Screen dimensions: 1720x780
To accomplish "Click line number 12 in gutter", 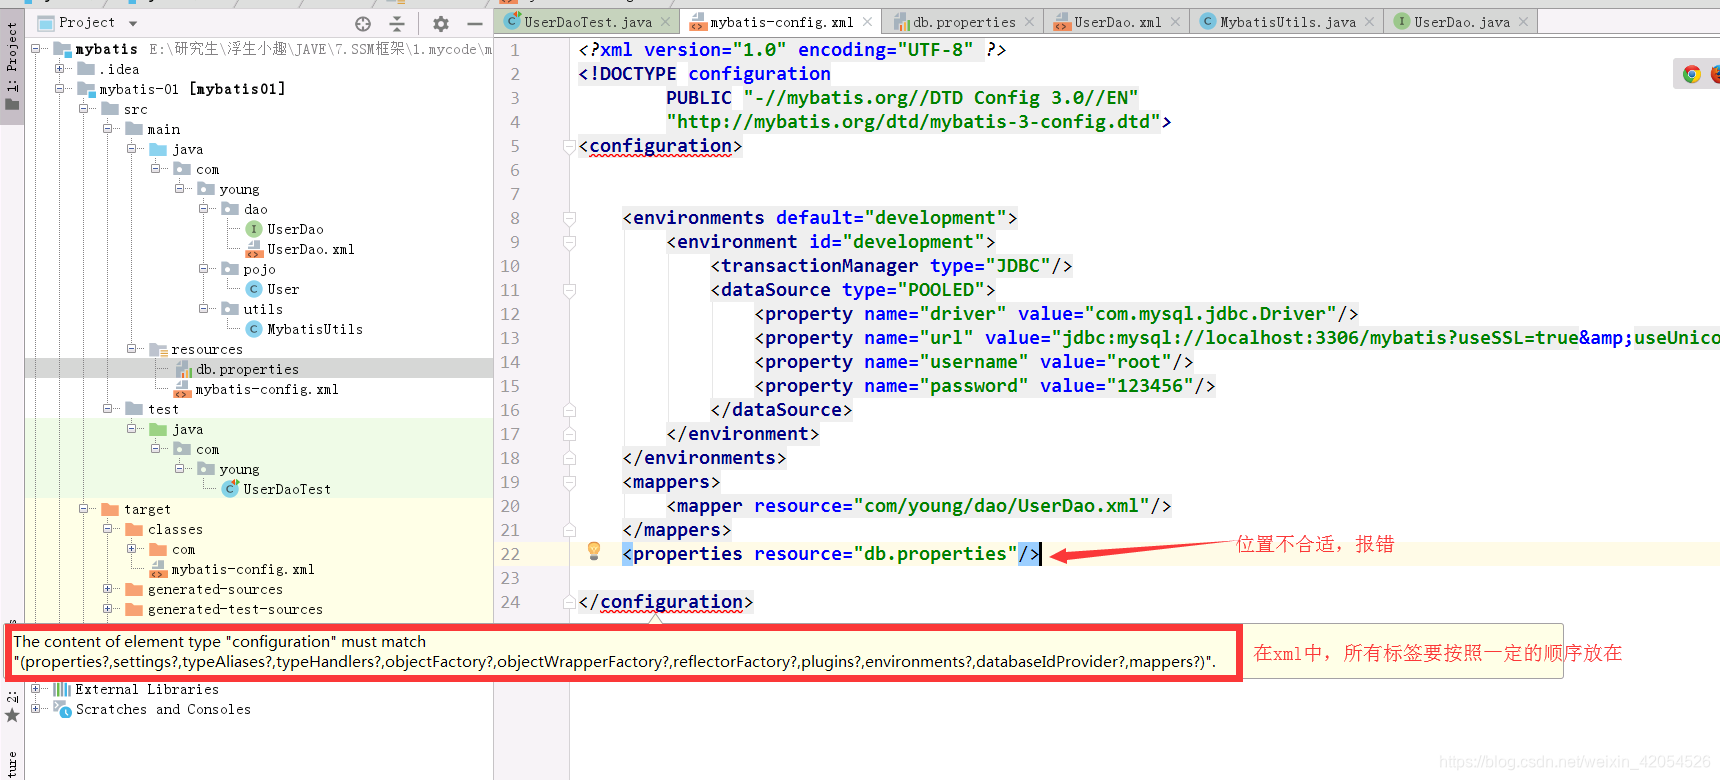I will [510, 314].
